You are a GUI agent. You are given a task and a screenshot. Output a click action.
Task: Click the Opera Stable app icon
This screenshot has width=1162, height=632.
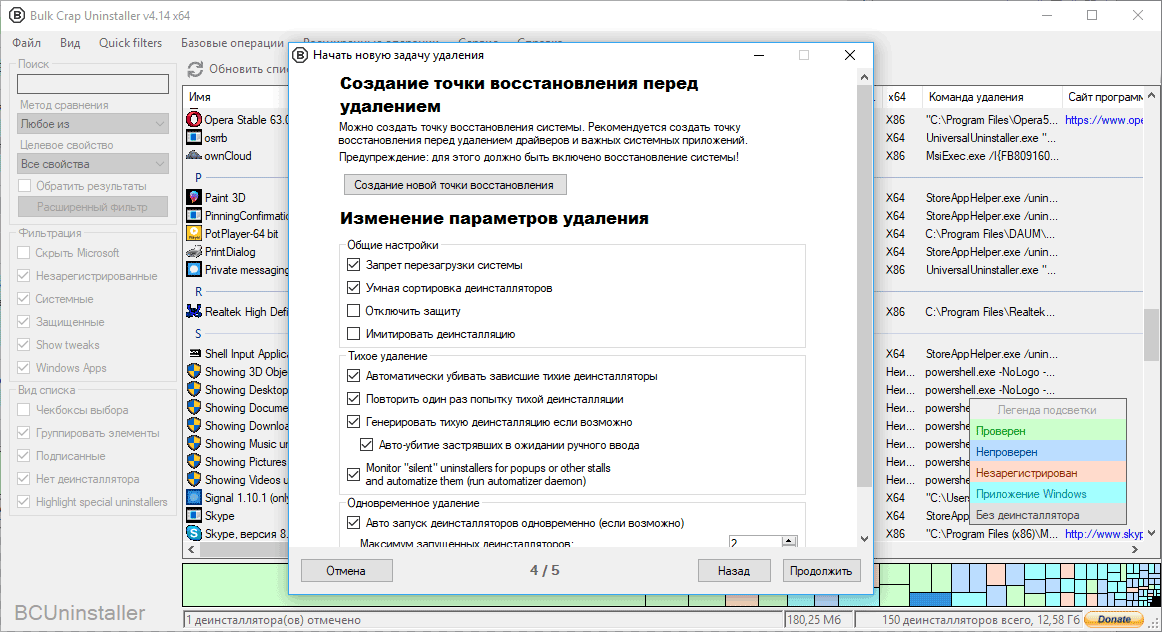tap(194, 119)
